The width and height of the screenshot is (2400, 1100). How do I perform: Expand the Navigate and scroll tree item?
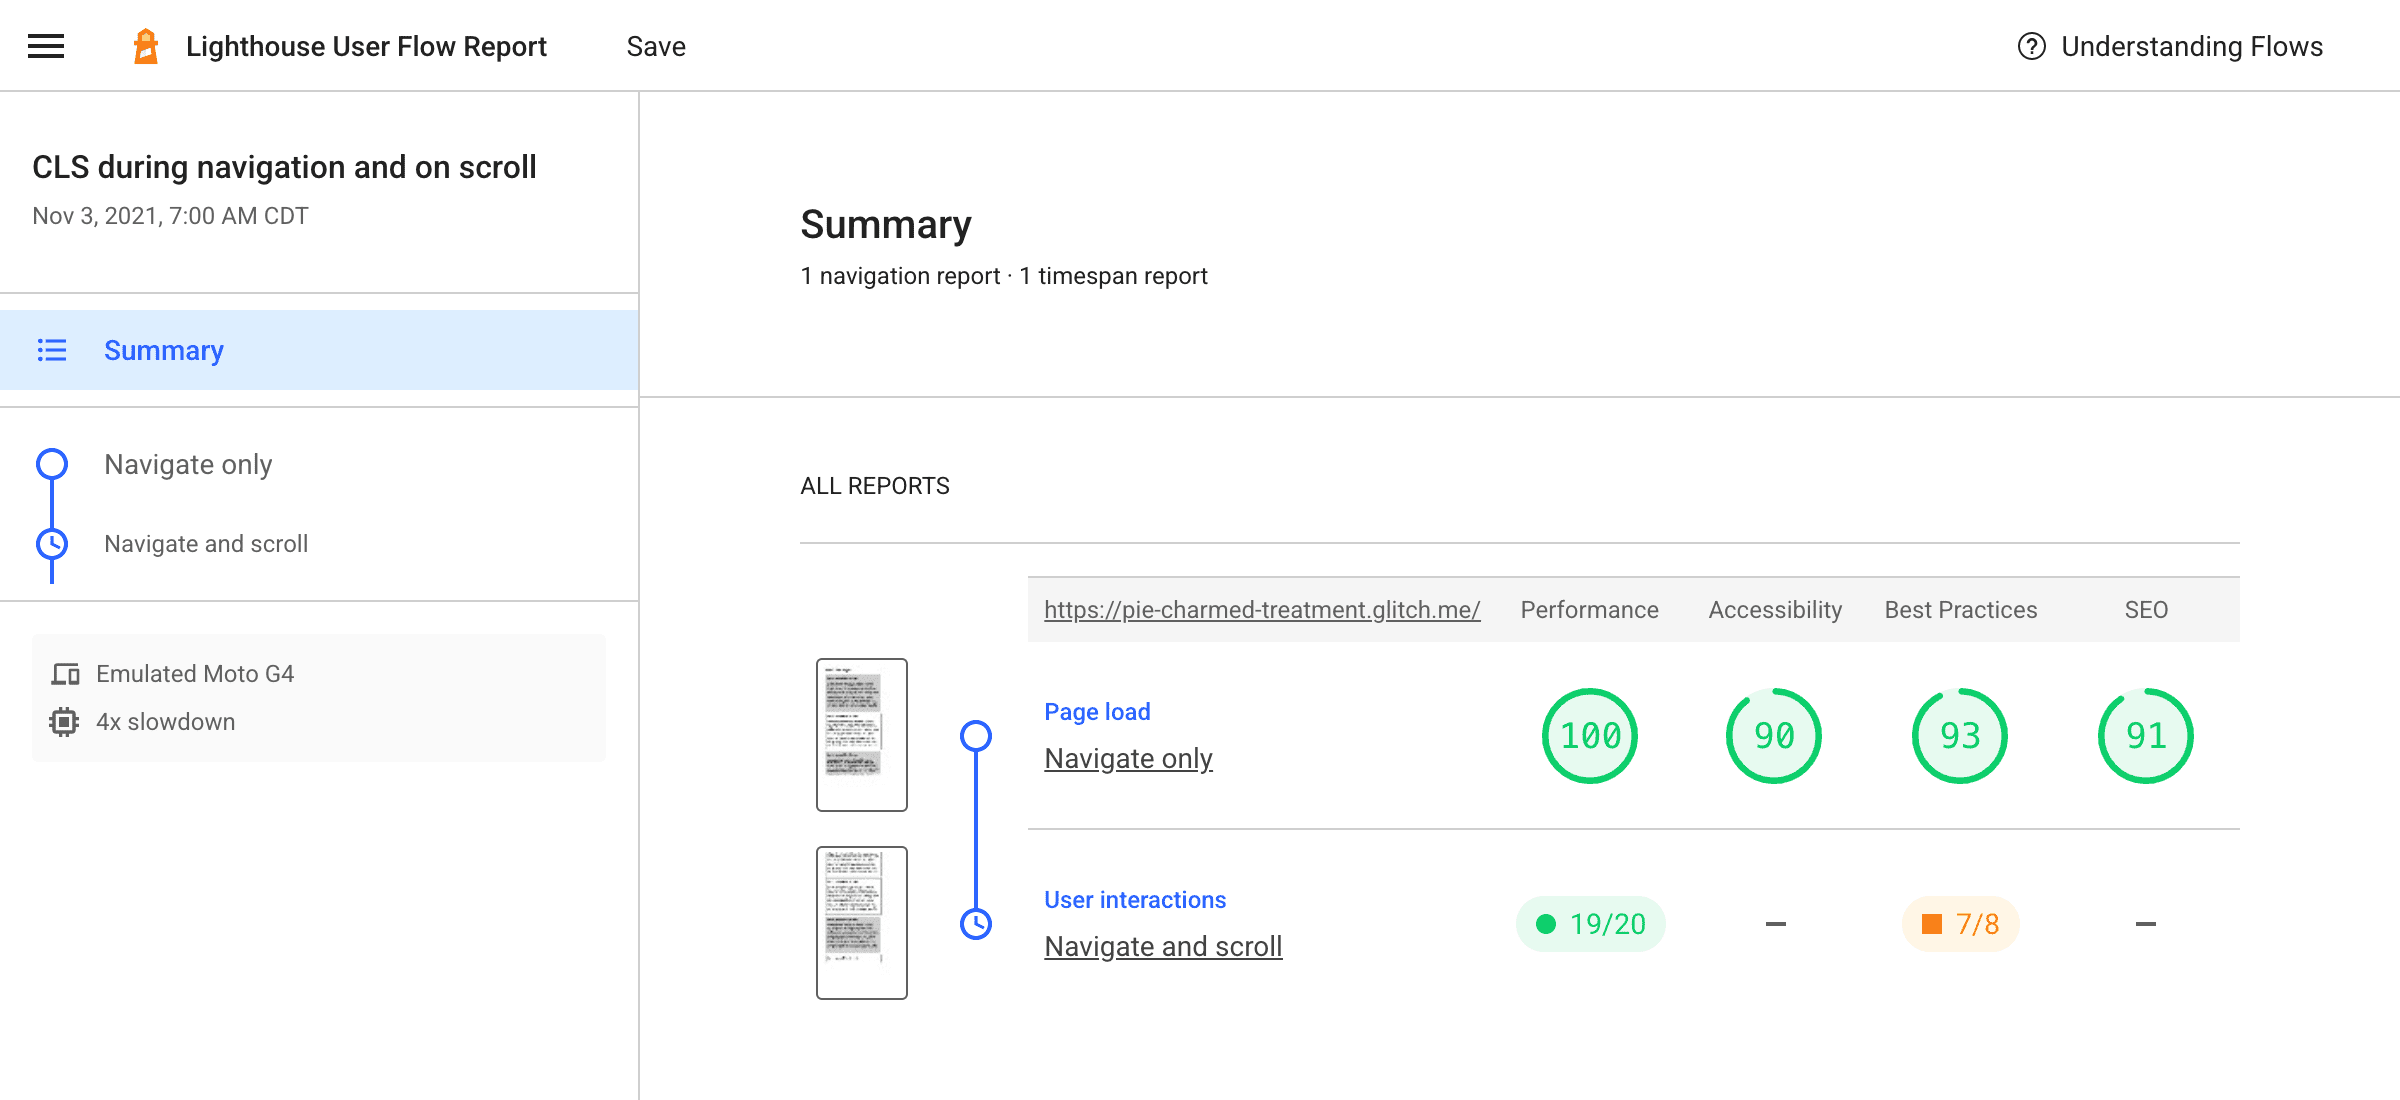[x=207, y=543]
